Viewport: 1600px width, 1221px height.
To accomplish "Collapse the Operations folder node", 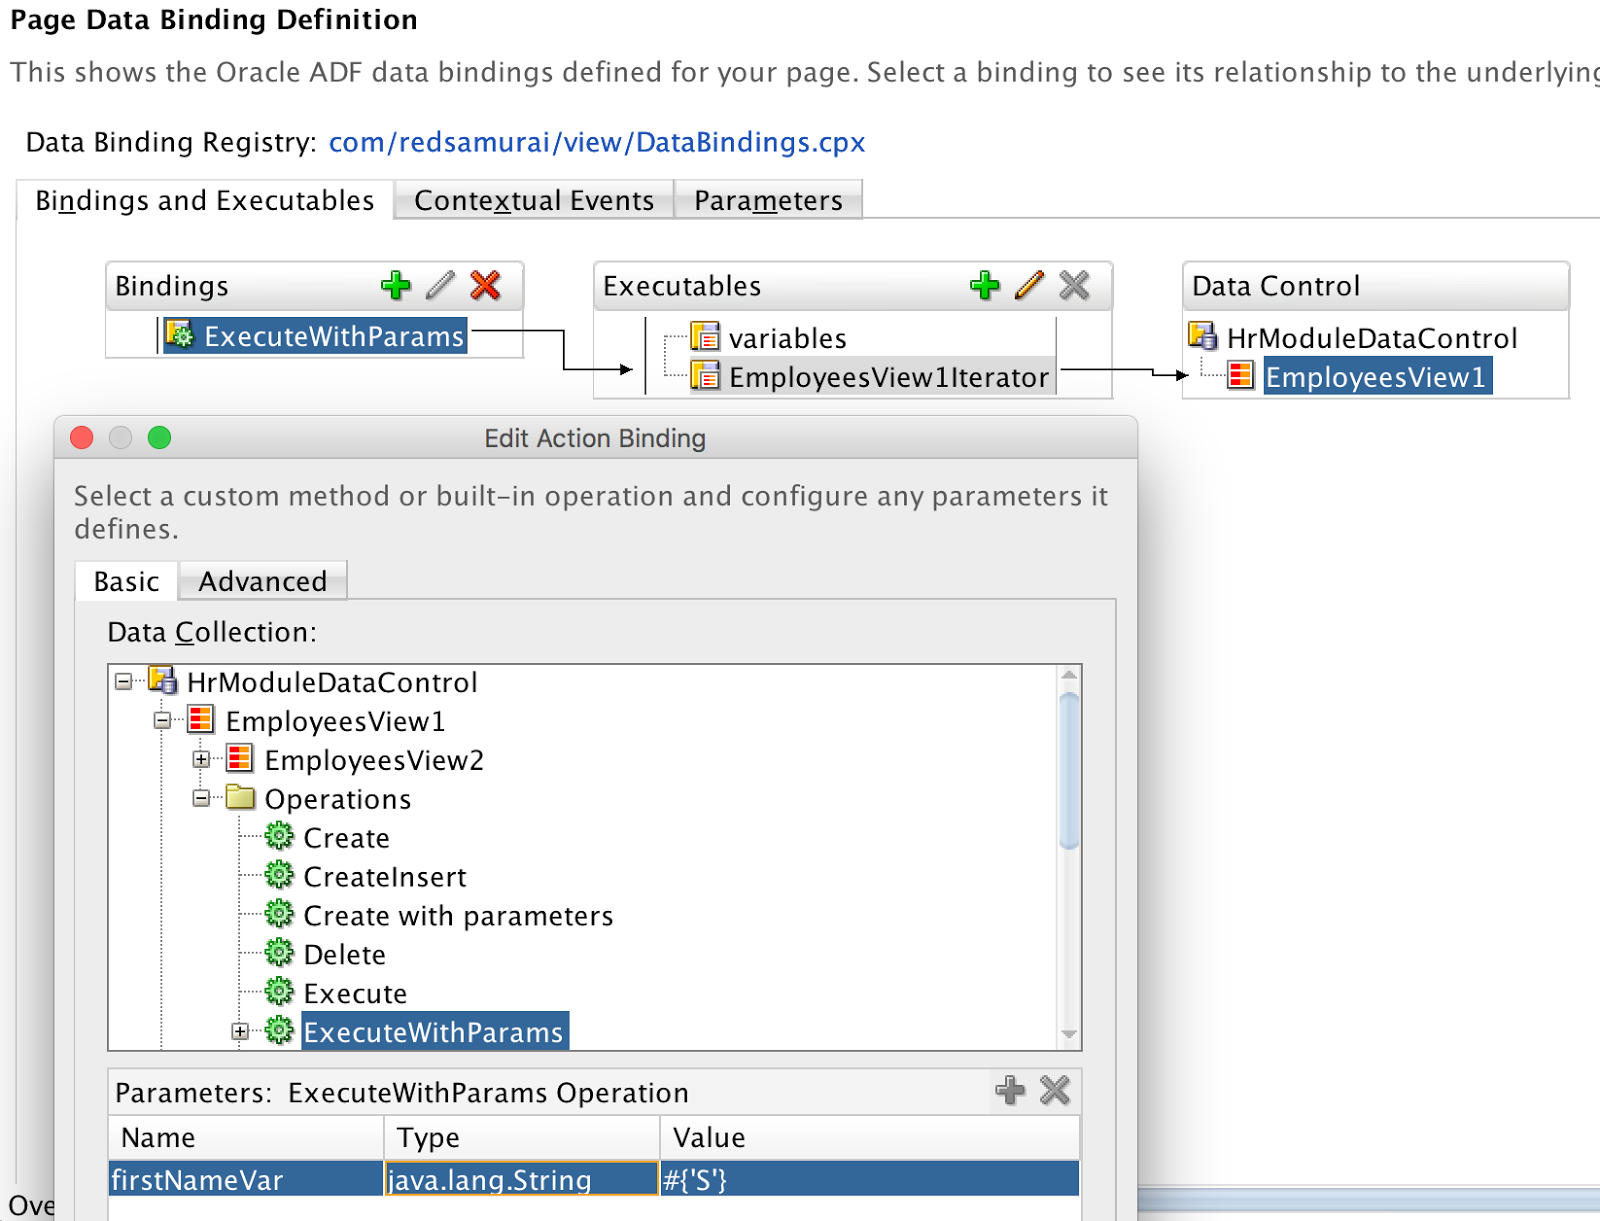I will pyautogui.click(x=201, y=798).
